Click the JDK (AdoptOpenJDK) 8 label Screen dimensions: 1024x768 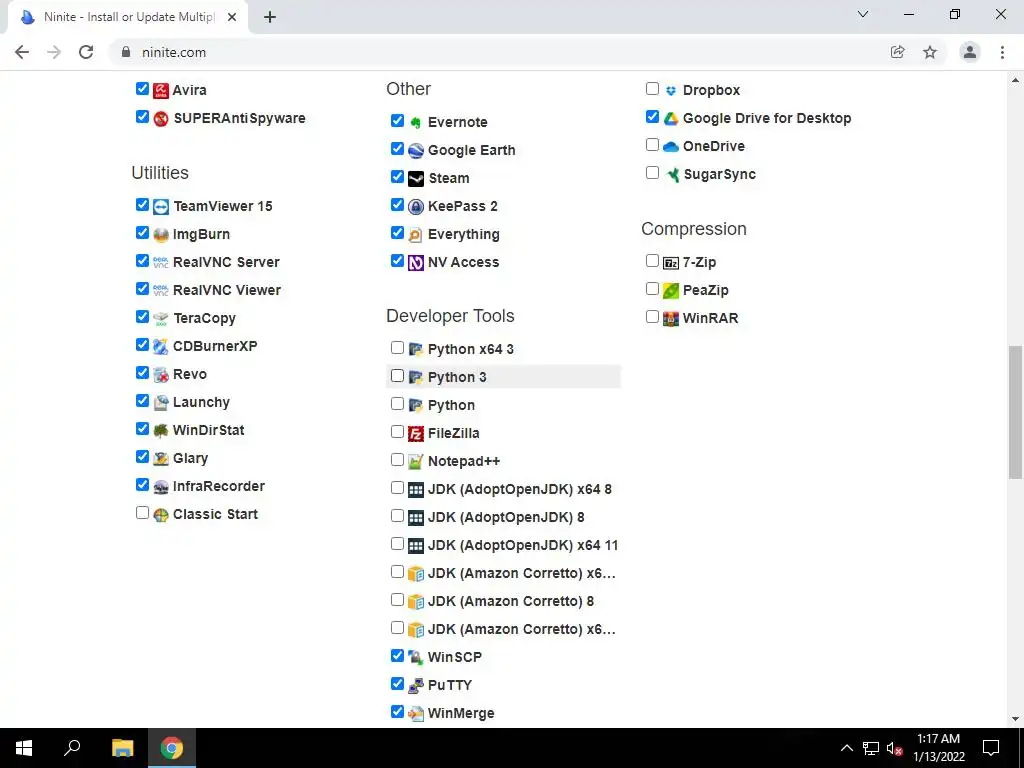506,517
